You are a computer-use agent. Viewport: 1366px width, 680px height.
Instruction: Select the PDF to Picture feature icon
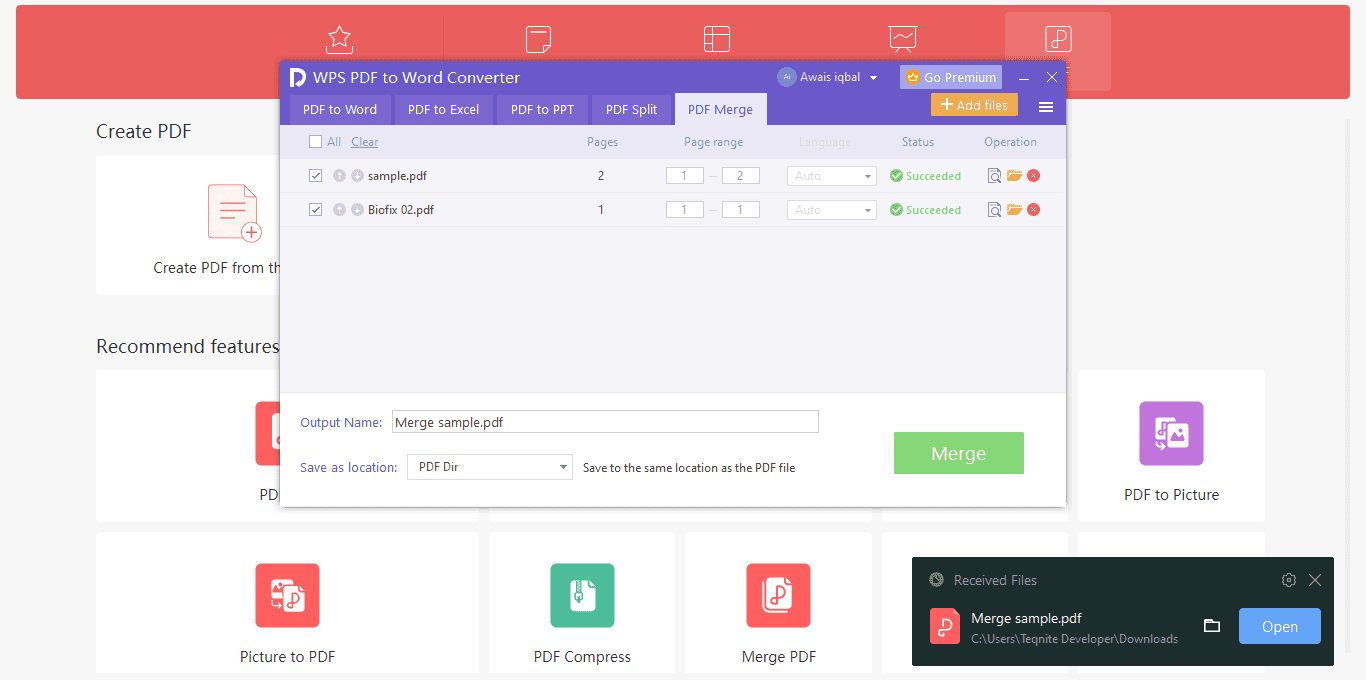coord(1170,434)
